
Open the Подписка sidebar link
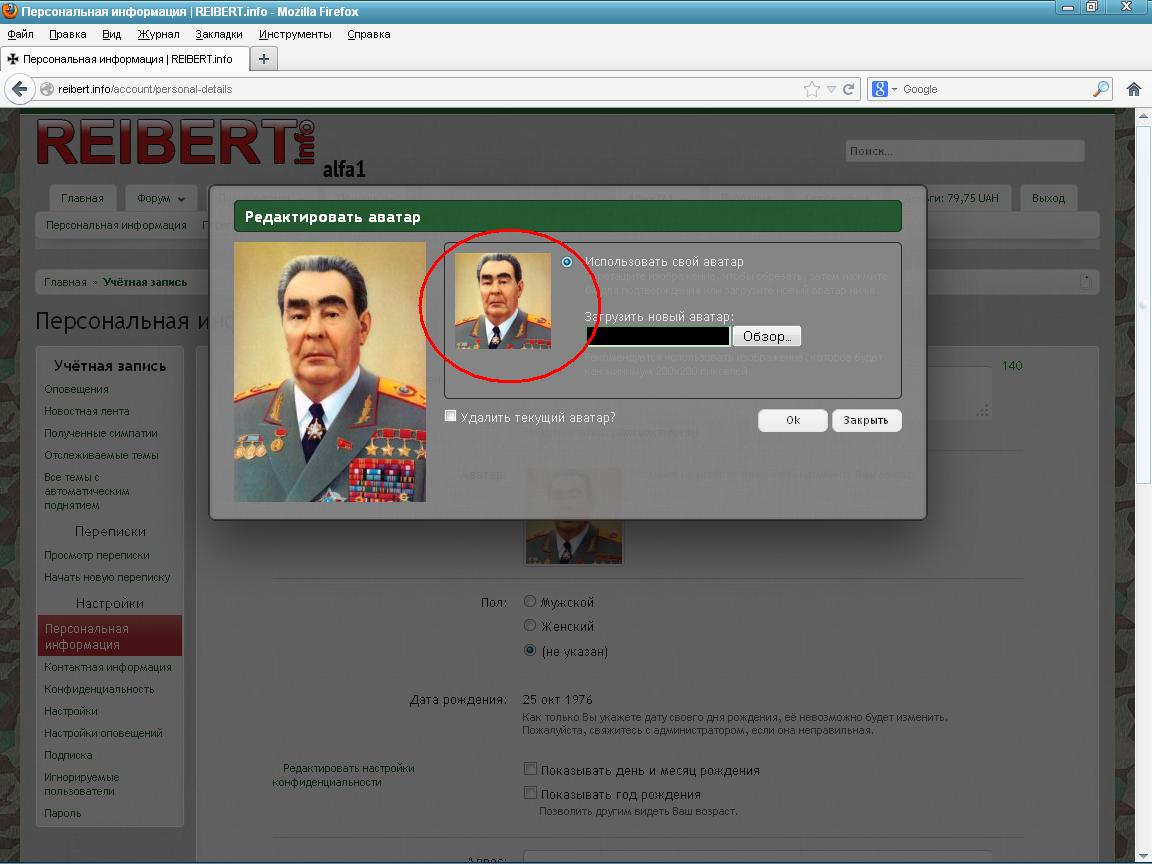[x=68, y=755]
